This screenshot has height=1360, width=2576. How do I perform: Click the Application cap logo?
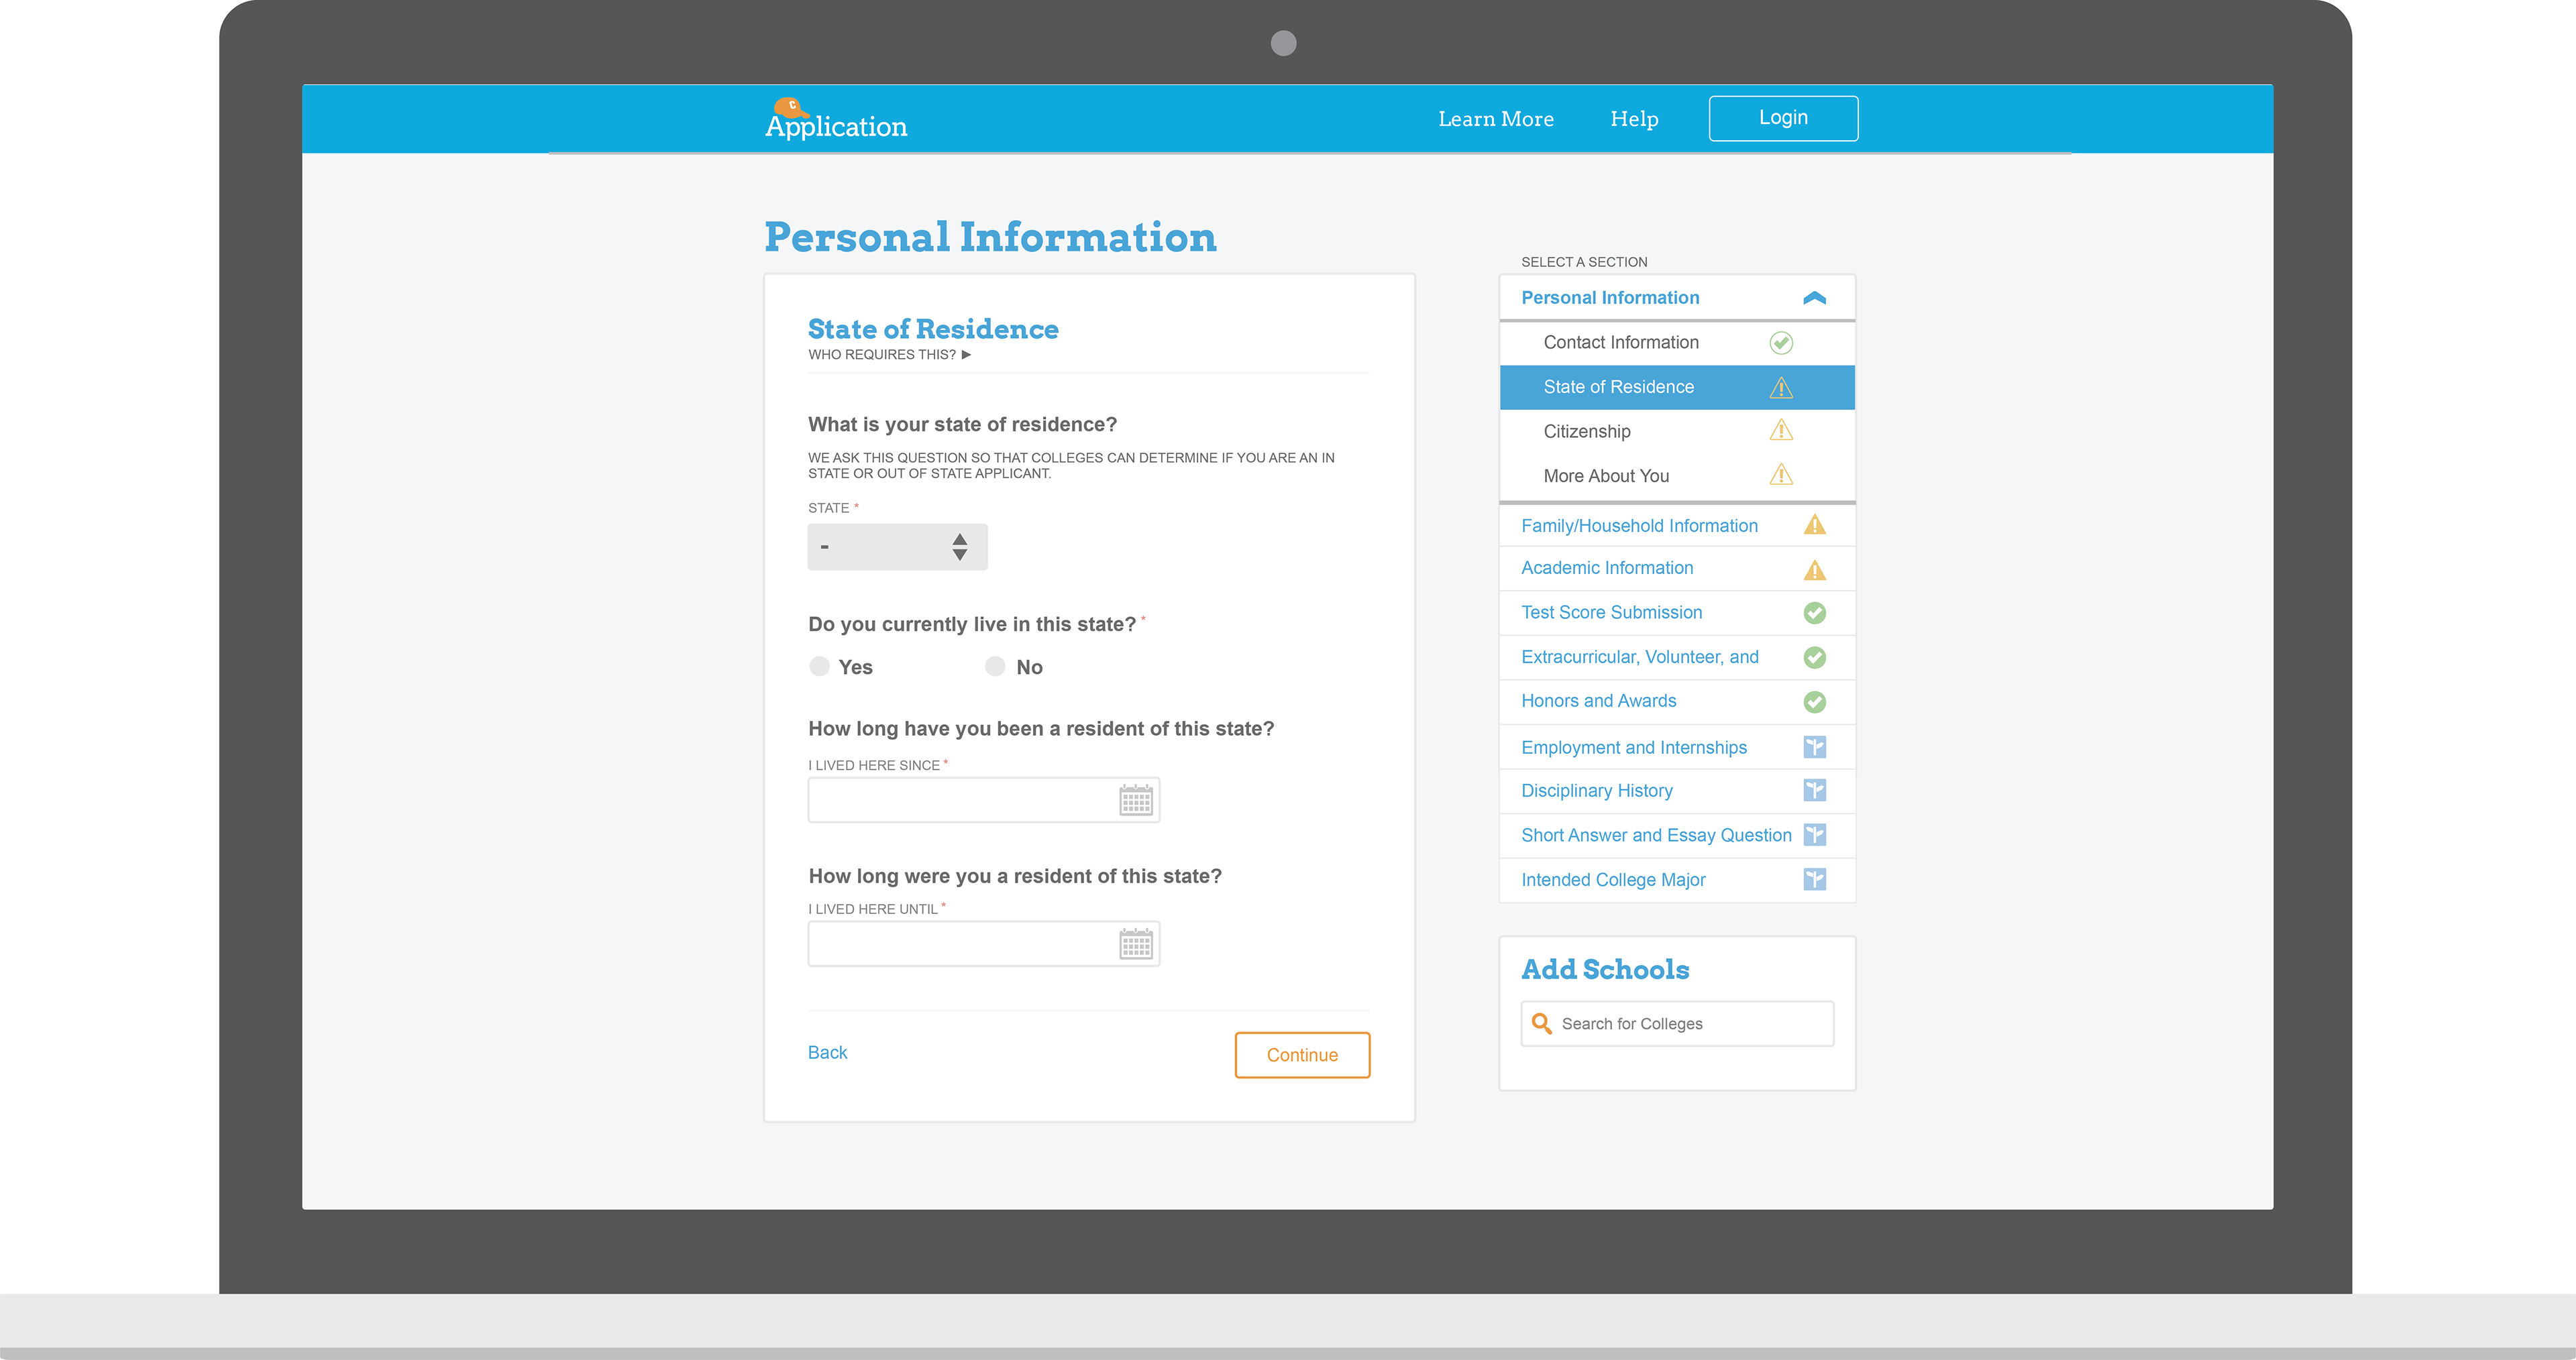point(836,119)
